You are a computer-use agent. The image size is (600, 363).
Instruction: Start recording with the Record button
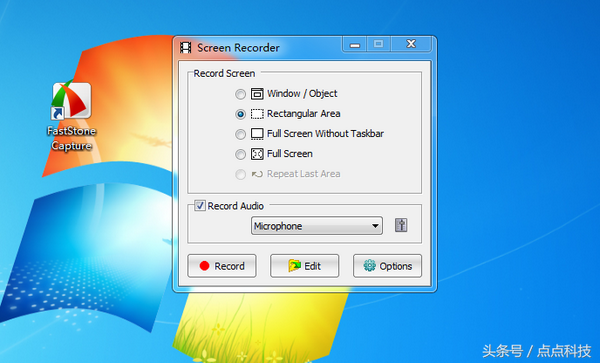222,266
